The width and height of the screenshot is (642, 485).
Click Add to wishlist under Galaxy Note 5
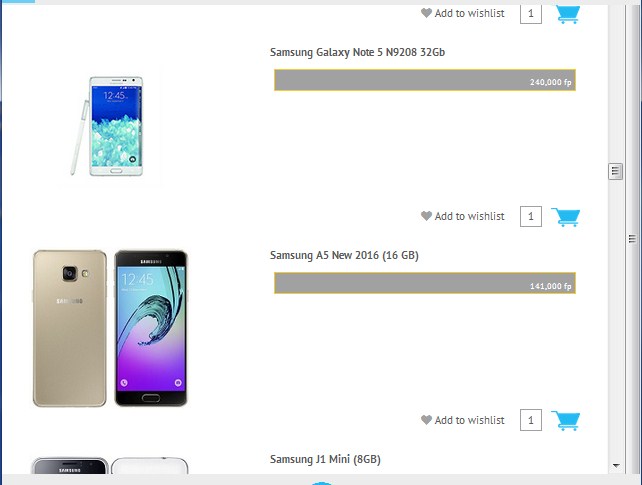click(469, 216)
